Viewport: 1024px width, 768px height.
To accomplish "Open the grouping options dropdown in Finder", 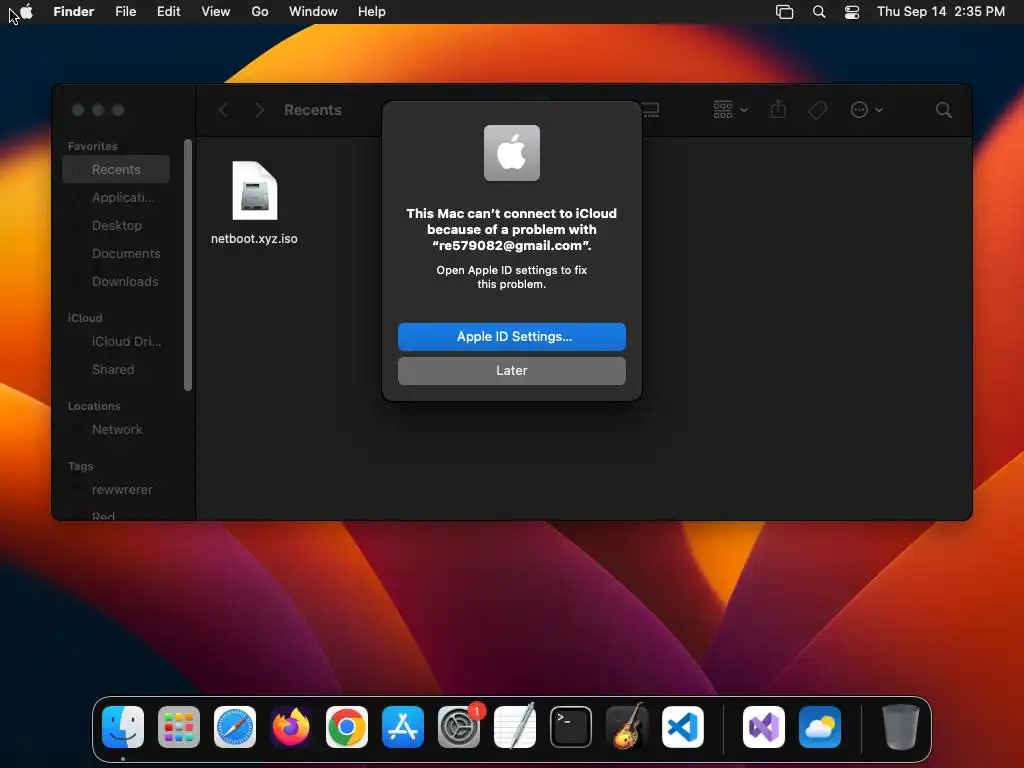I will coord(730,110).
